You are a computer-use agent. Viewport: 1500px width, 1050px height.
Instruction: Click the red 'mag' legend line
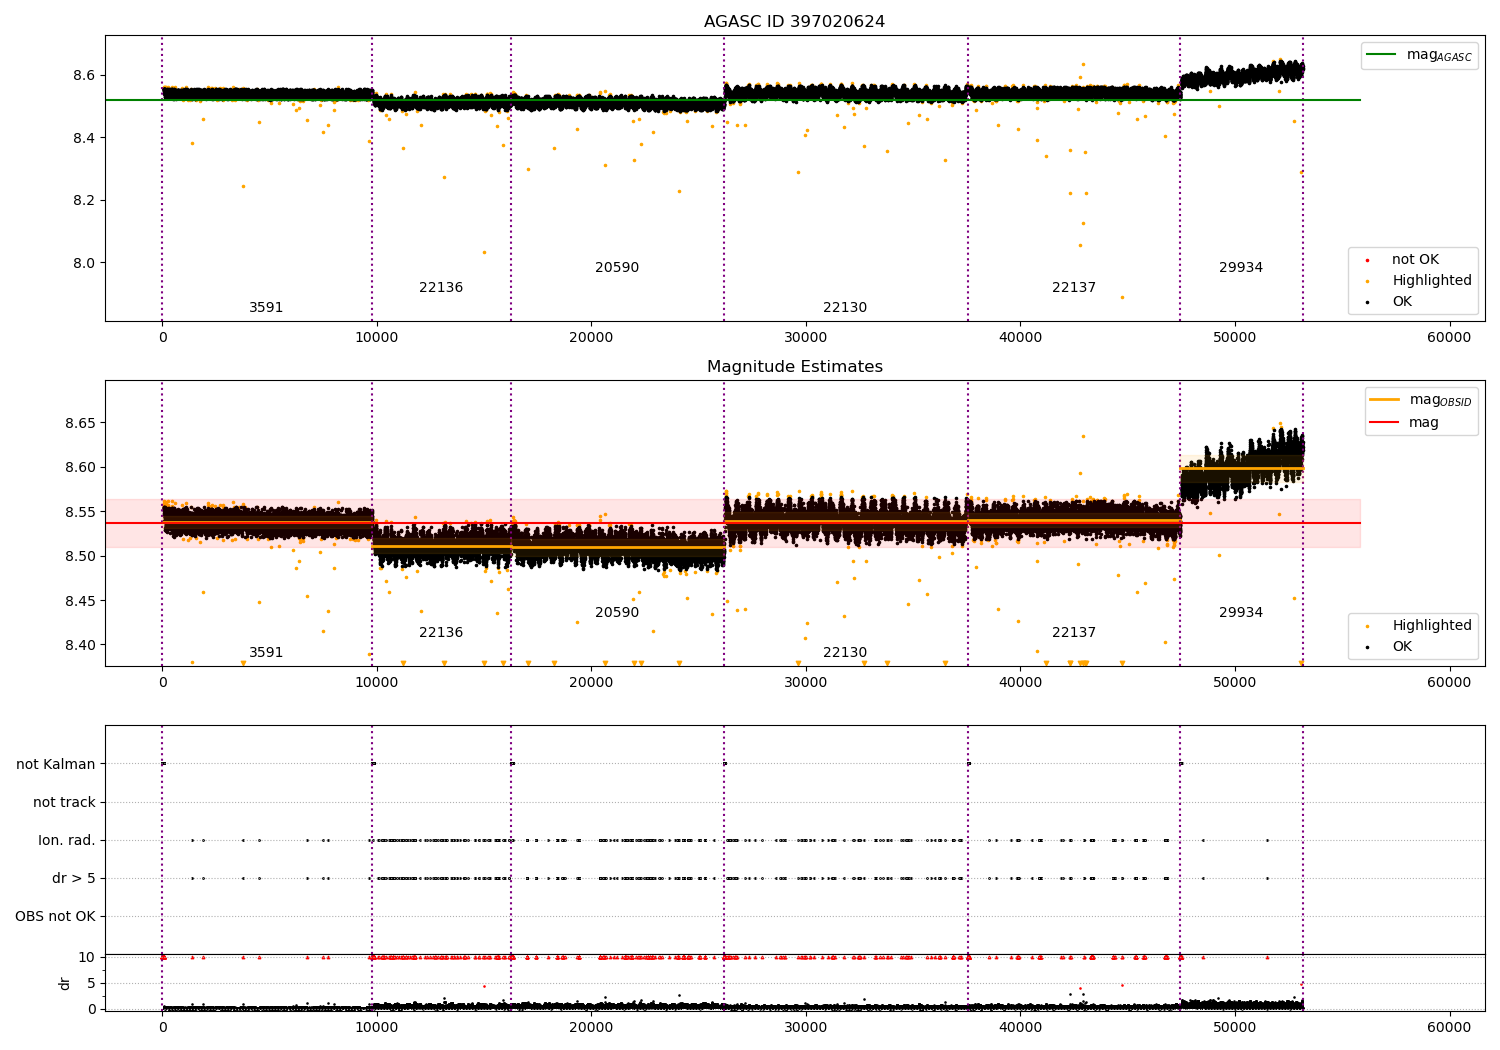[x=1385, y=422]
